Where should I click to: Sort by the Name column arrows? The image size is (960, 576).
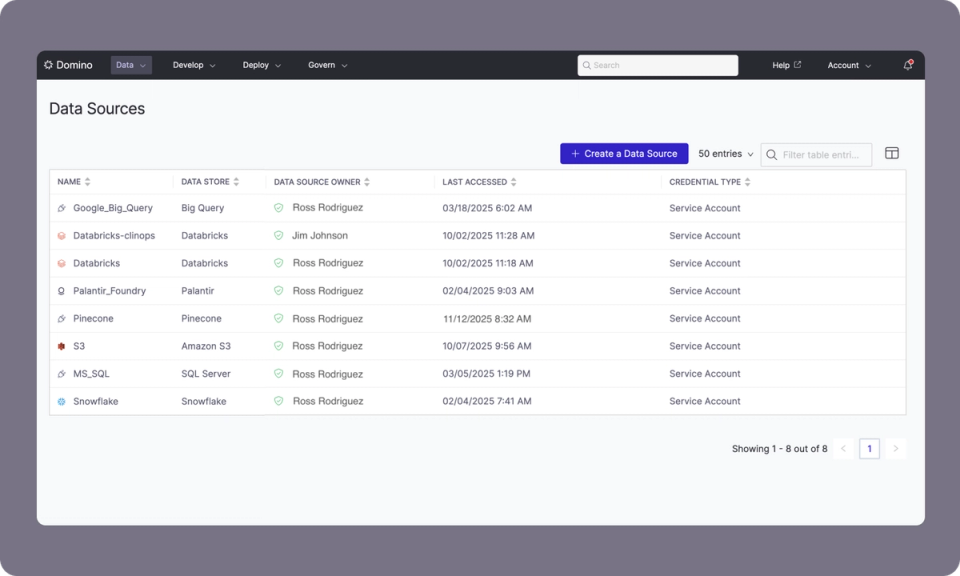pyautogui.click(x=88, y=182)
